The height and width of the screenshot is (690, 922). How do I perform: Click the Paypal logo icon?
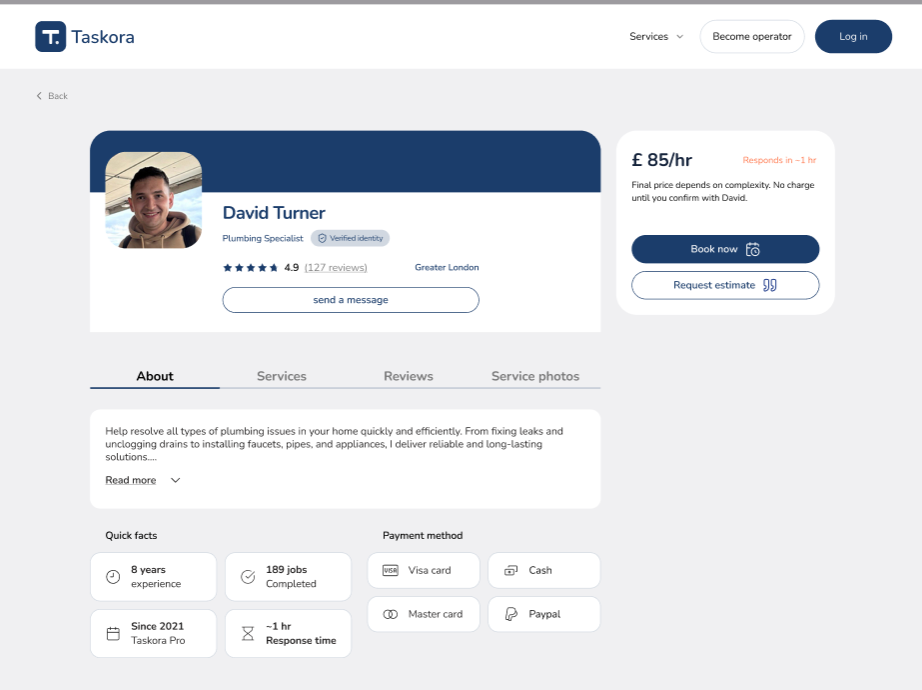pyautogui.click(x=511, y=614)
